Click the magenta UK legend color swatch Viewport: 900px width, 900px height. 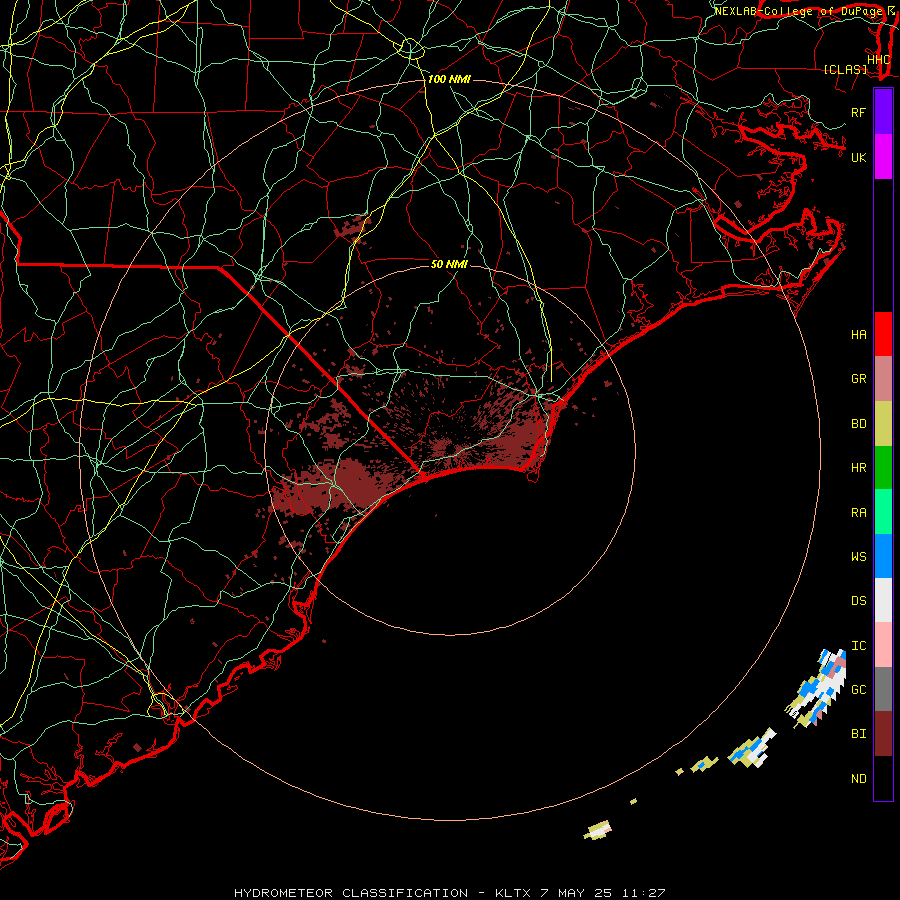point(883,157)
